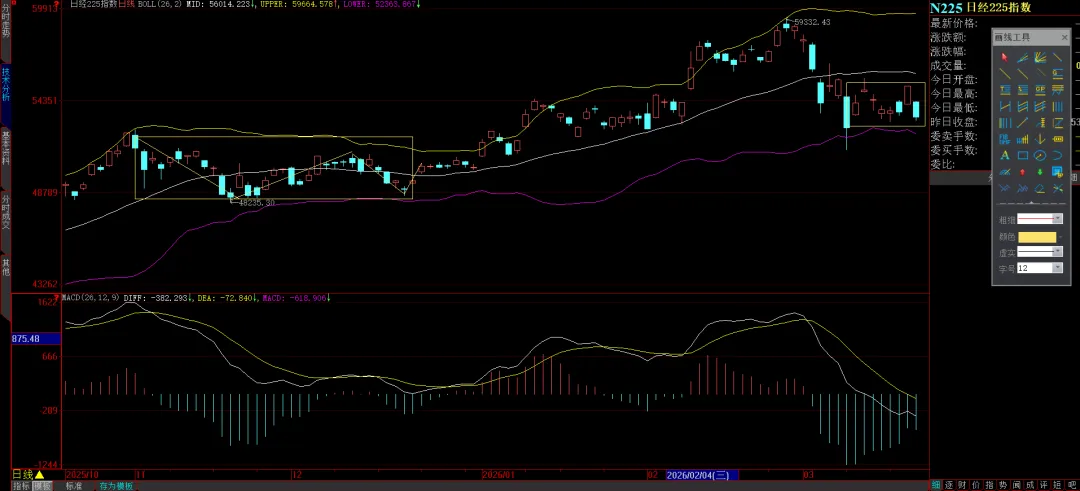This screenshot has height=491, width=1080.
Task: Click the 成交量 field label
Action: coord(949,66)
